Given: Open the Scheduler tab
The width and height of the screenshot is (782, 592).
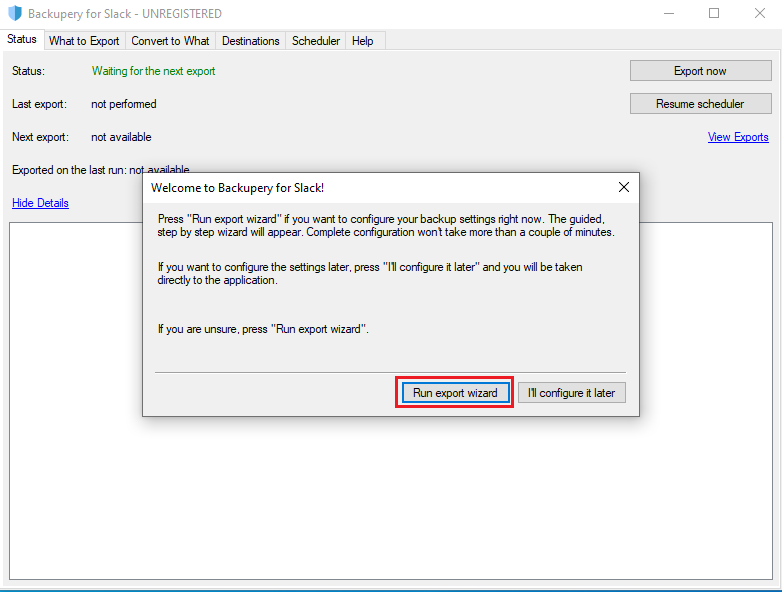Looking at the screenshot, I should (x=316, y=41).
